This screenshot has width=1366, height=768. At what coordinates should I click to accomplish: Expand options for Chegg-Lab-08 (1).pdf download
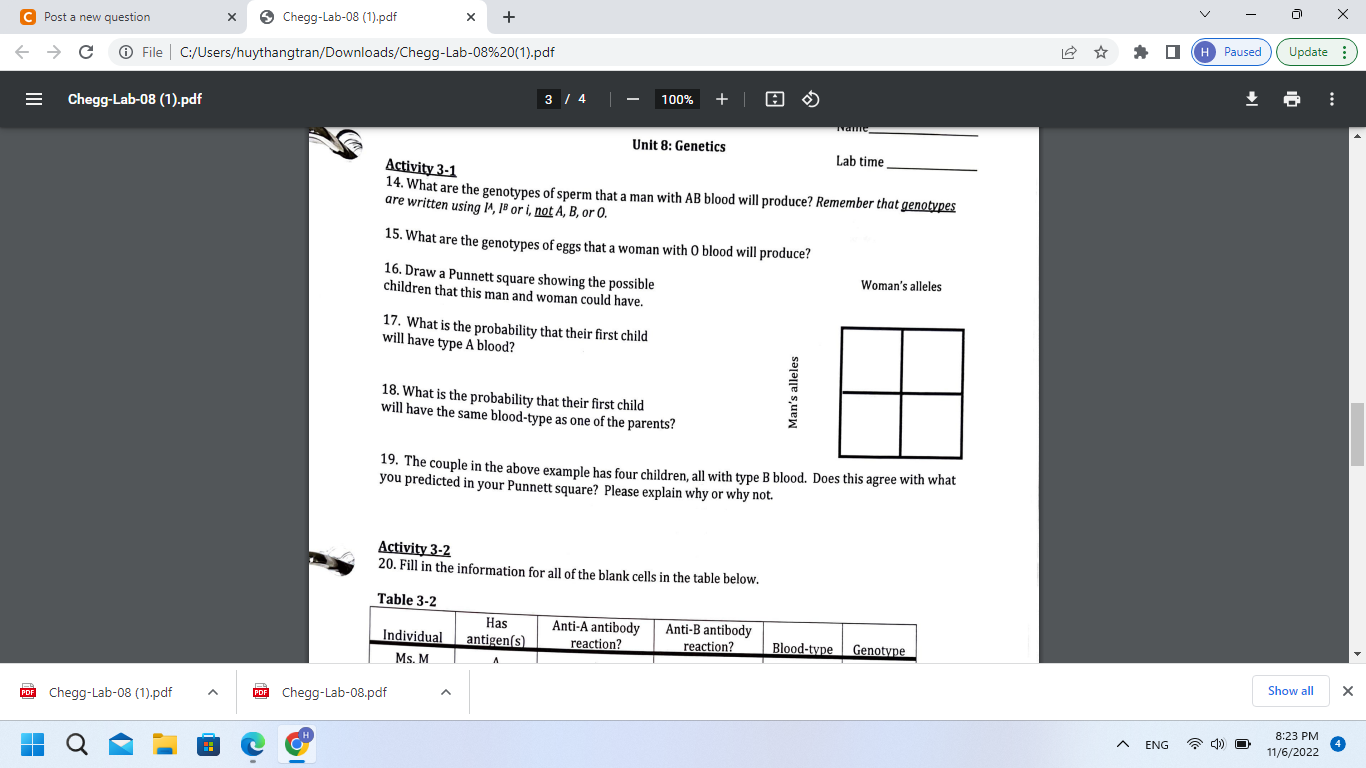coord(212,692)
